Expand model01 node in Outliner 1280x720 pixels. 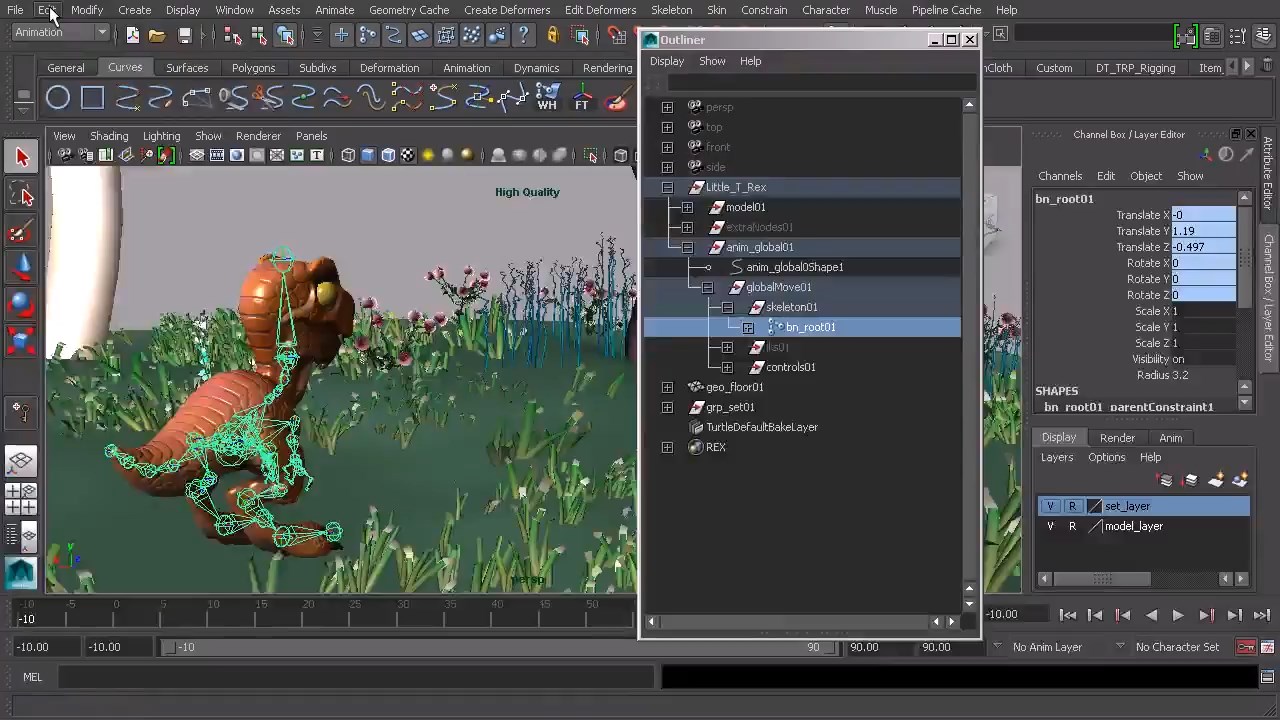(687, 207)
